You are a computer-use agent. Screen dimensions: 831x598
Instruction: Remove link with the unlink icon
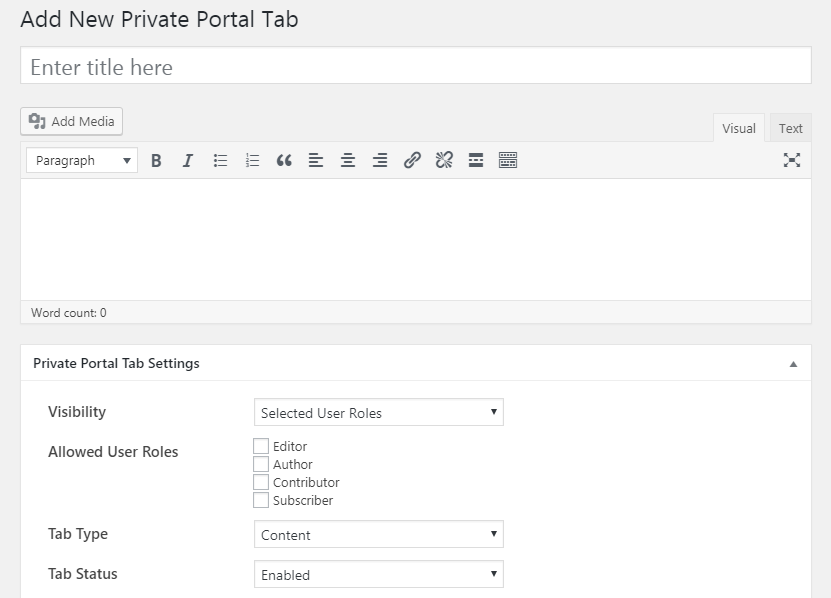pos(444,160)
